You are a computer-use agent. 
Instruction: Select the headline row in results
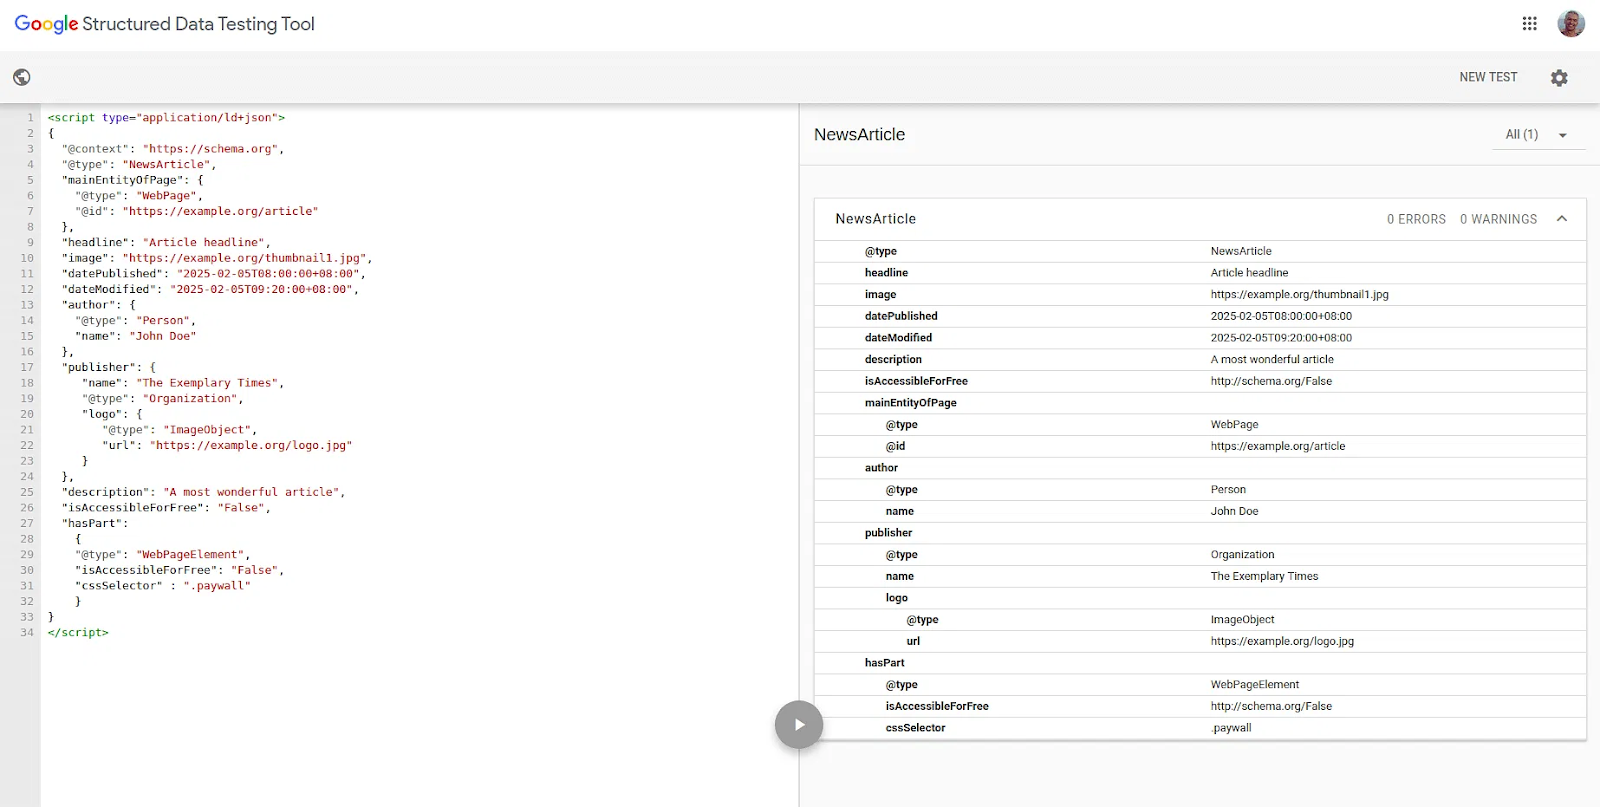tap(1200, 273)
